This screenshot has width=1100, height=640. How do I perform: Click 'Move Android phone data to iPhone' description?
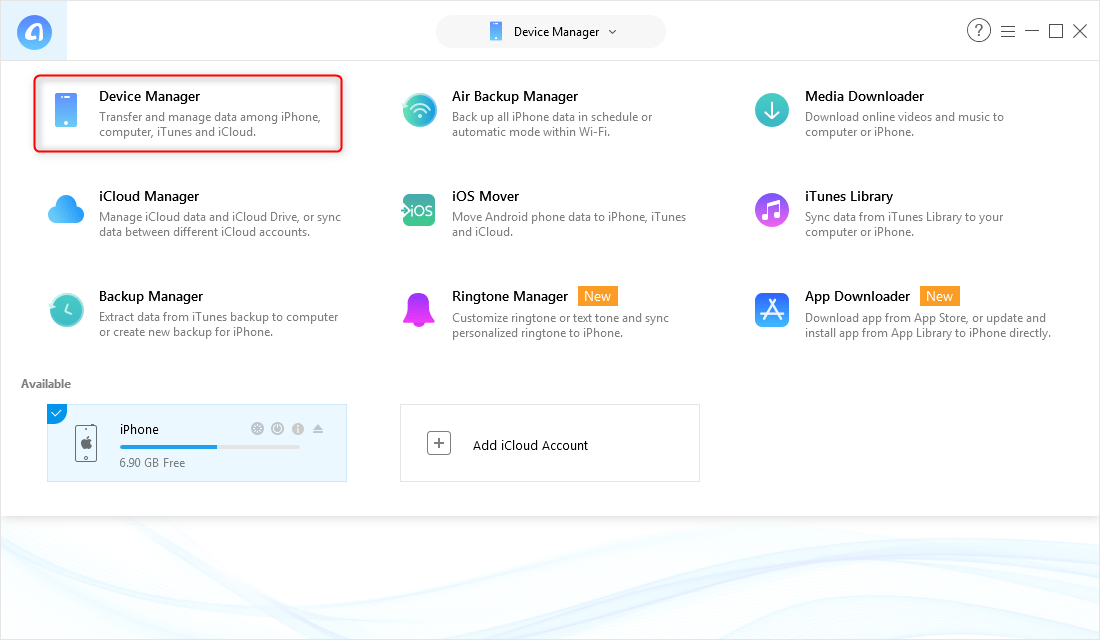(x=569, y=225)
